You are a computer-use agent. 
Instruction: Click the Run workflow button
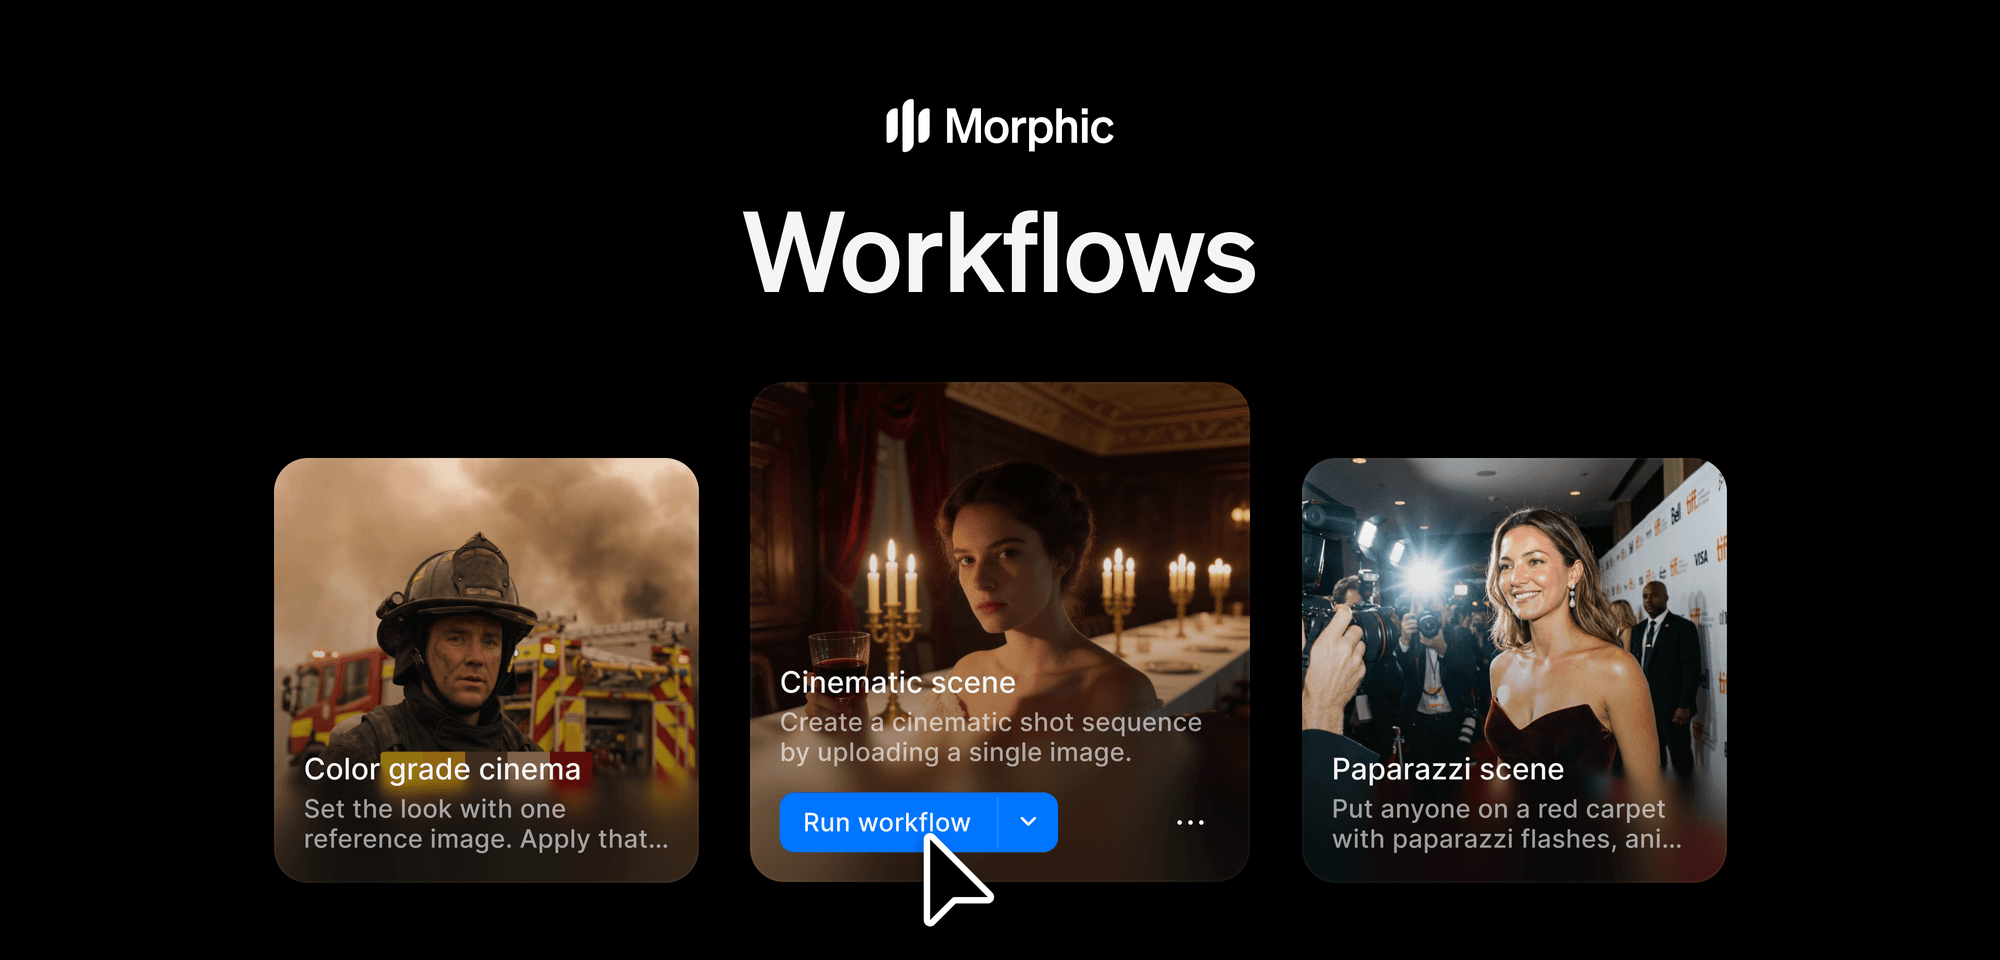tap(886, 821)
